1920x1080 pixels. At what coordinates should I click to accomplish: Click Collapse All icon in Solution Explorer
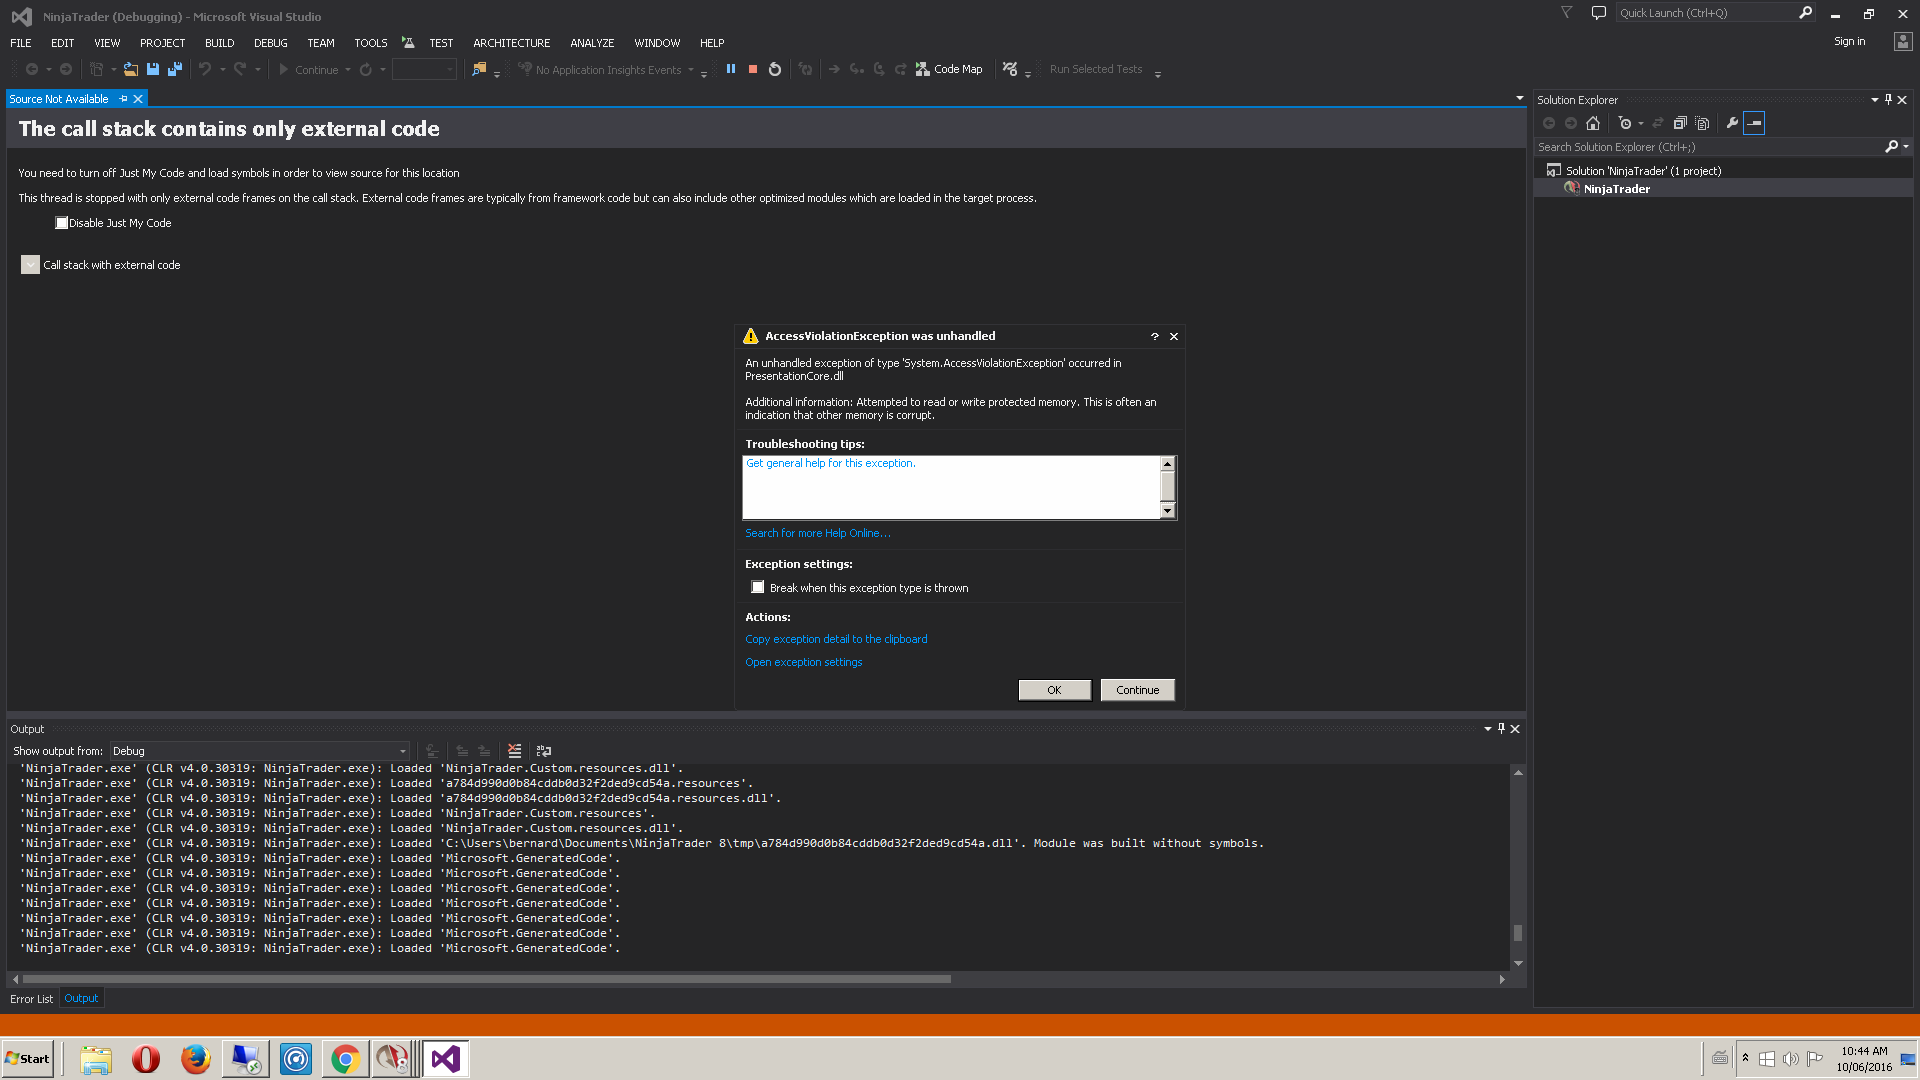coord(1680,123)
